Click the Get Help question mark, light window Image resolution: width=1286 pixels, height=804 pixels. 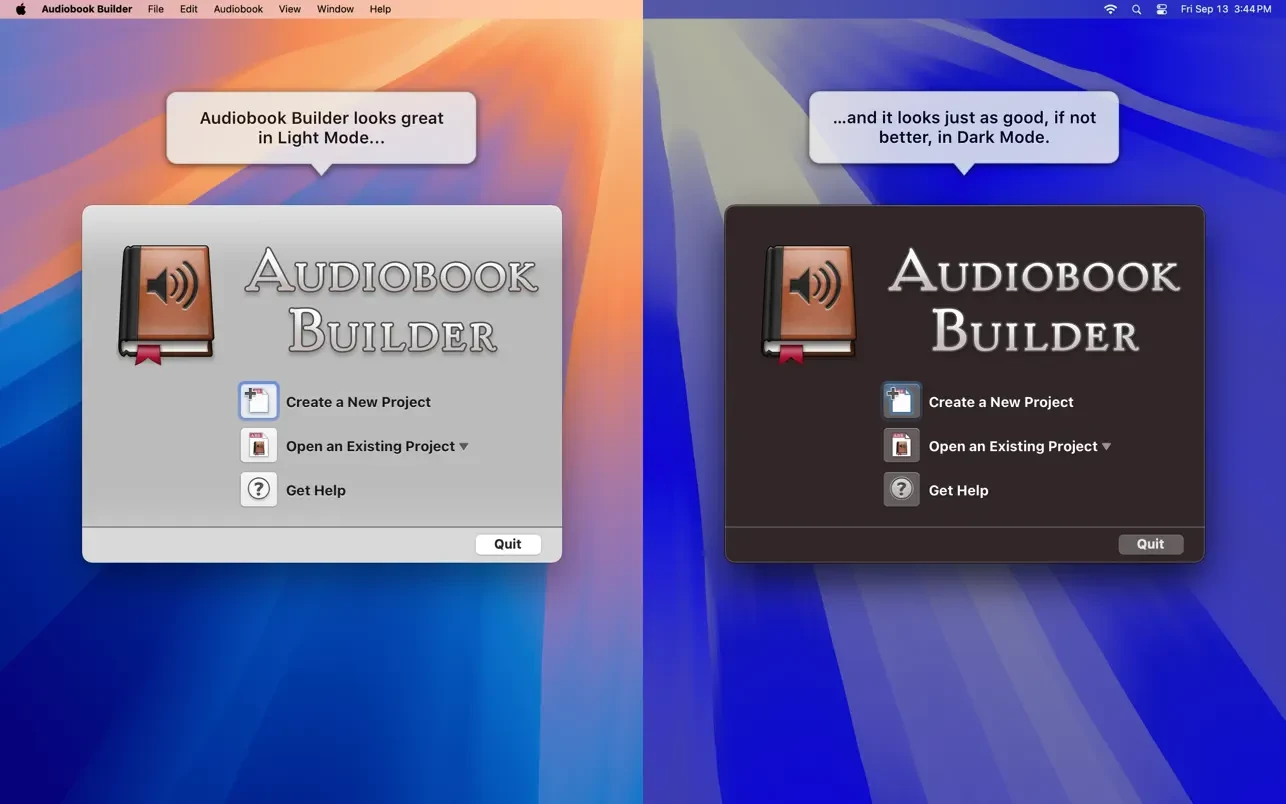pos(259,490)
